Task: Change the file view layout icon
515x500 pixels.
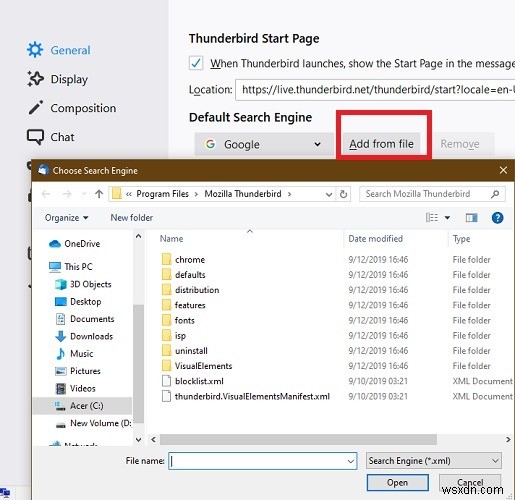Action: pyautogui.click(x=432, y=218)
